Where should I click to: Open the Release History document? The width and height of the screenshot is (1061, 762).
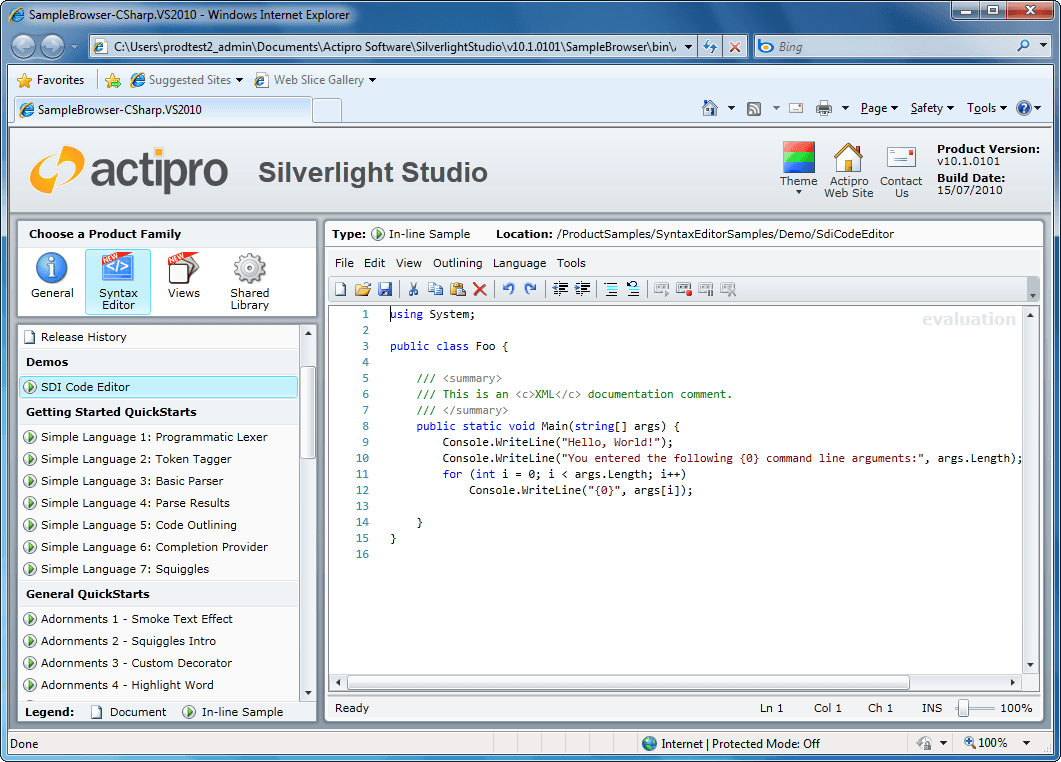[x=83, y=337]
